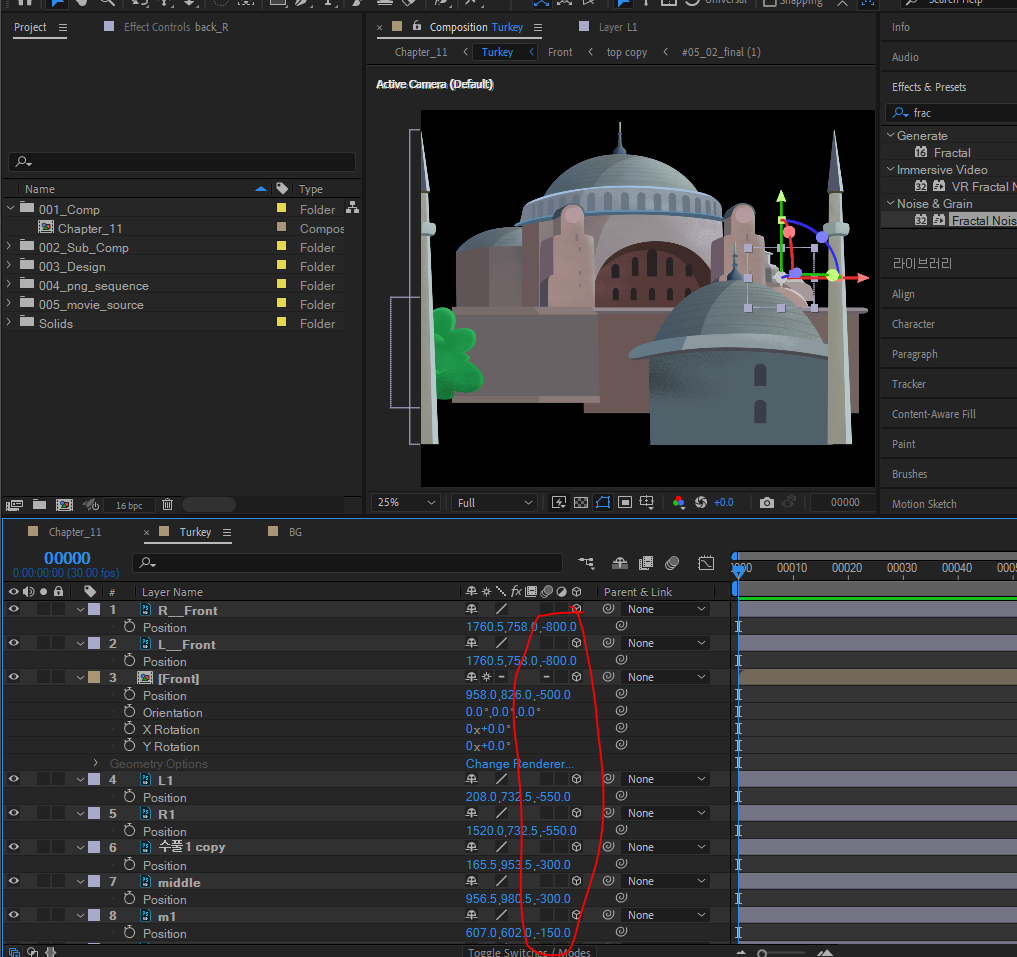Click Orientation stopwatch of Front layer
The width and height of the screenshot is (1017, 957).
pos(130,711)
